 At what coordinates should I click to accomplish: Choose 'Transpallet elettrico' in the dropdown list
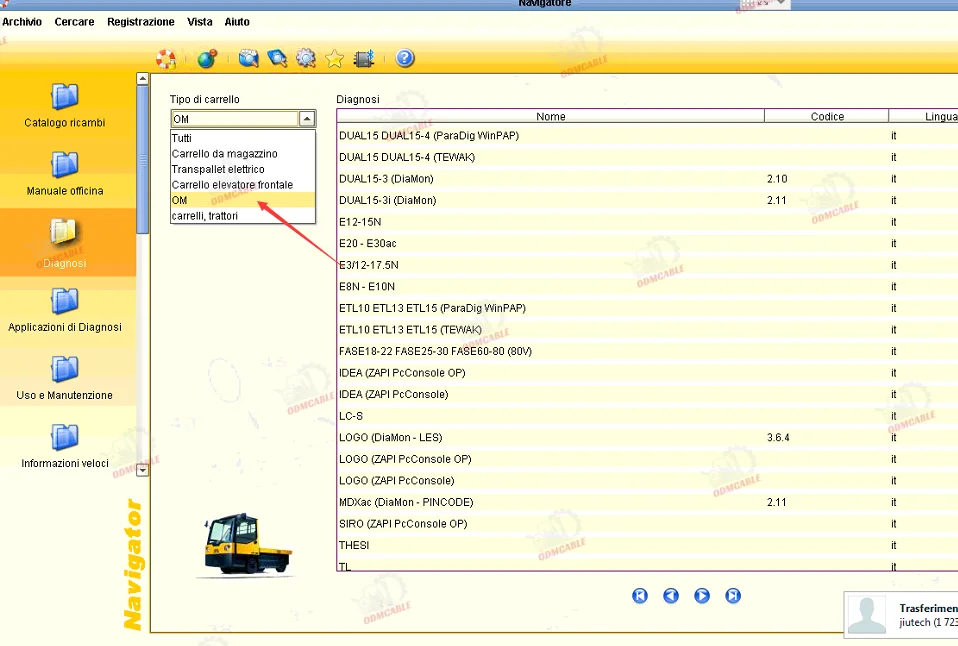pyautogui.click(x=218, y=170)
